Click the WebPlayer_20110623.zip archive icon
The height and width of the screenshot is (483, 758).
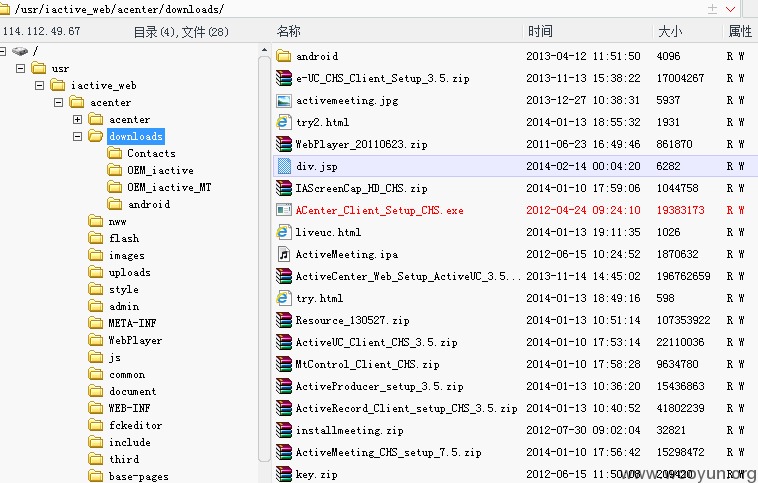tap(284, 144)
